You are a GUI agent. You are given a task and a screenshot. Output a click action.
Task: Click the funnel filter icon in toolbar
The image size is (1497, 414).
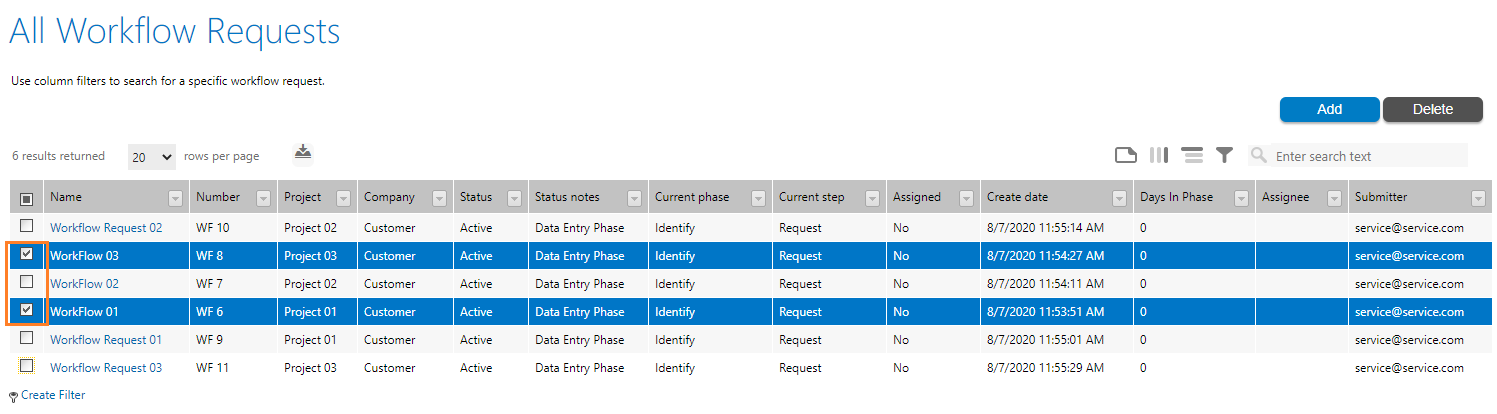pos(1224,155)
